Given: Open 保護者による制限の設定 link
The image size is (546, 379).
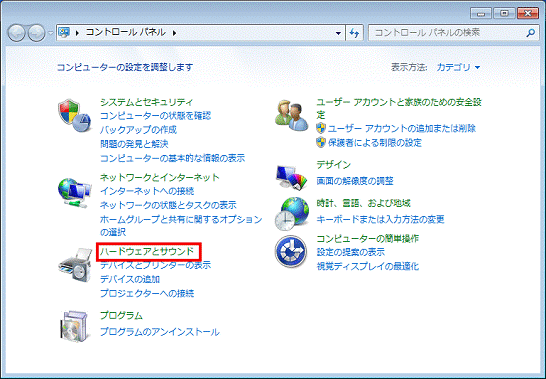Looking at the screenshot, I should pyautogui.click(x=375, y=143).
